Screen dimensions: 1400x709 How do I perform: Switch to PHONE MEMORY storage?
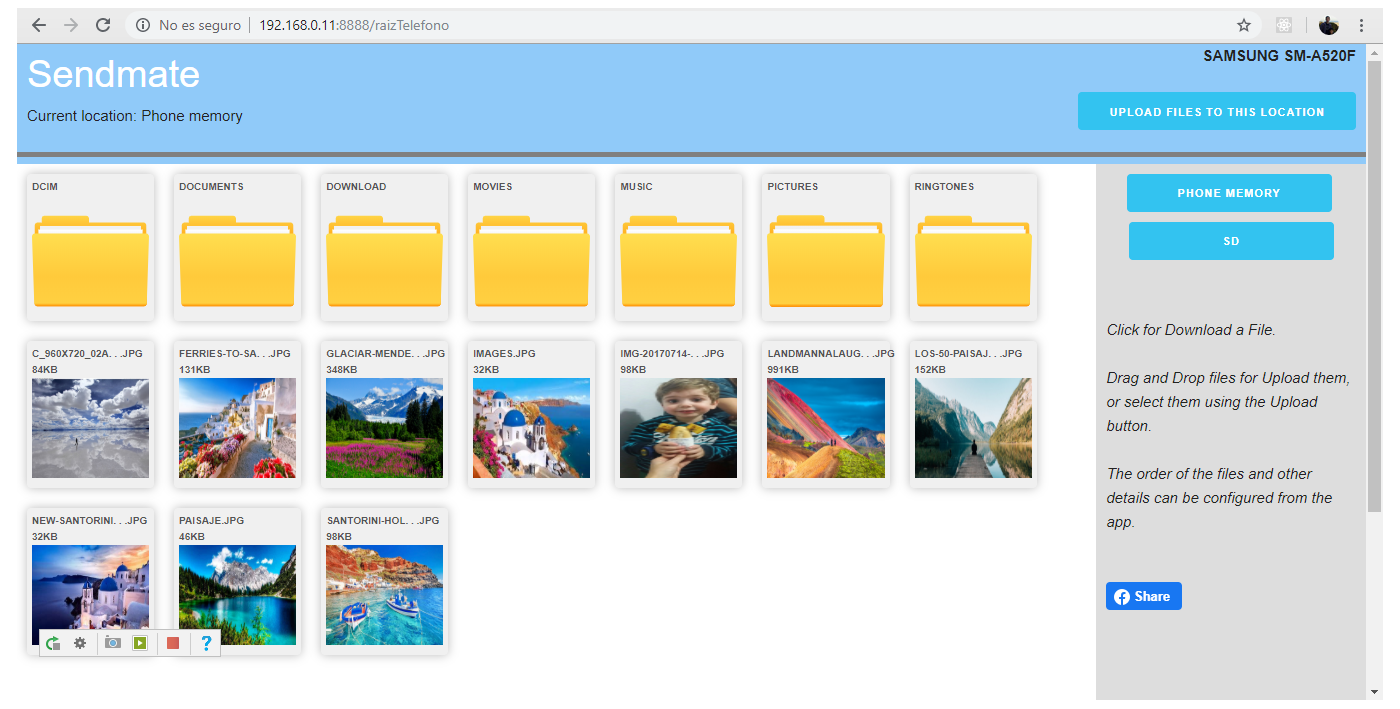click(1229, 193)
